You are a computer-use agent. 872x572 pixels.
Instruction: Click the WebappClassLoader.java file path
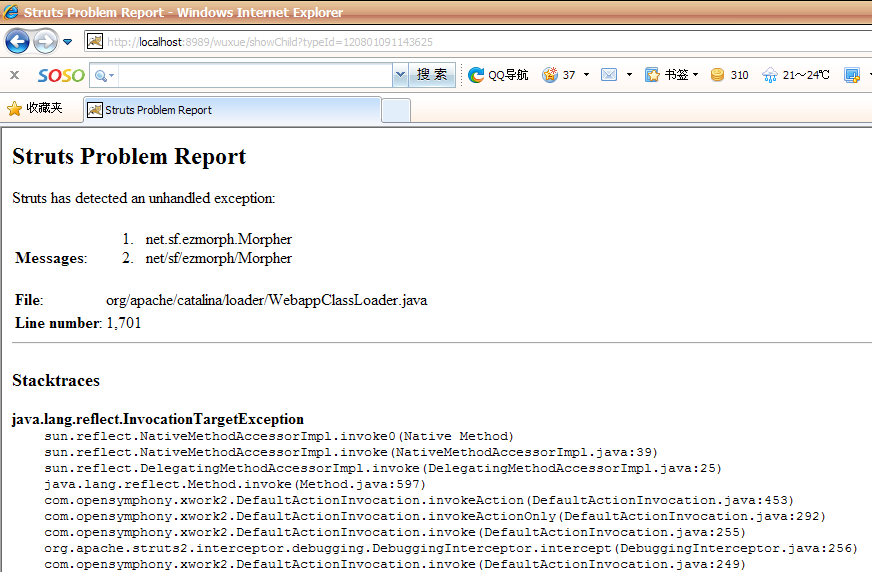click(x=266, y=300)
